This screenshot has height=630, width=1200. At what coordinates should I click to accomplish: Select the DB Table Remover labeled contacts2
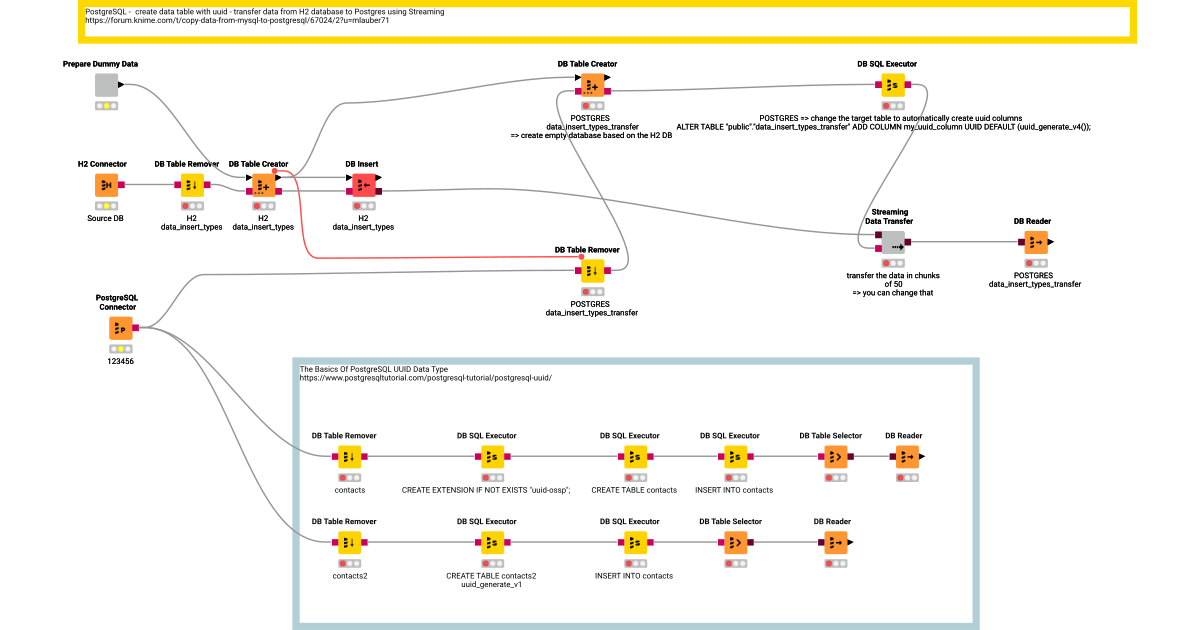coord(349,543)
